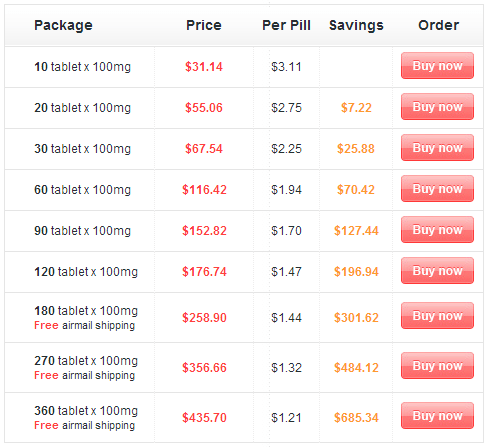The height and width of the screenshot is (447, 488).
Task: Select the Price column header
Action: pyautogui.click(x=204, y=25)
